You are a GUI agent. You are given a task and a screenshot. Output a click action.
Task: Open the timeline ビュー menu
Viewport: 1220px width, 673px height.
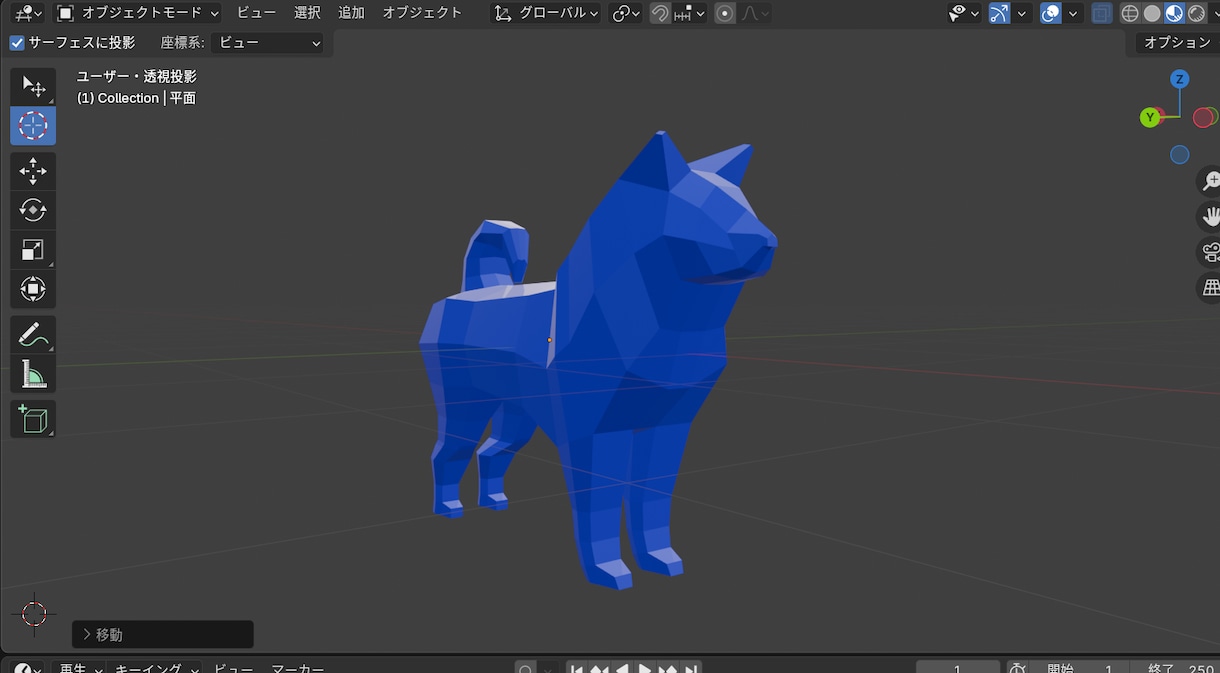(x=233, y=669)
